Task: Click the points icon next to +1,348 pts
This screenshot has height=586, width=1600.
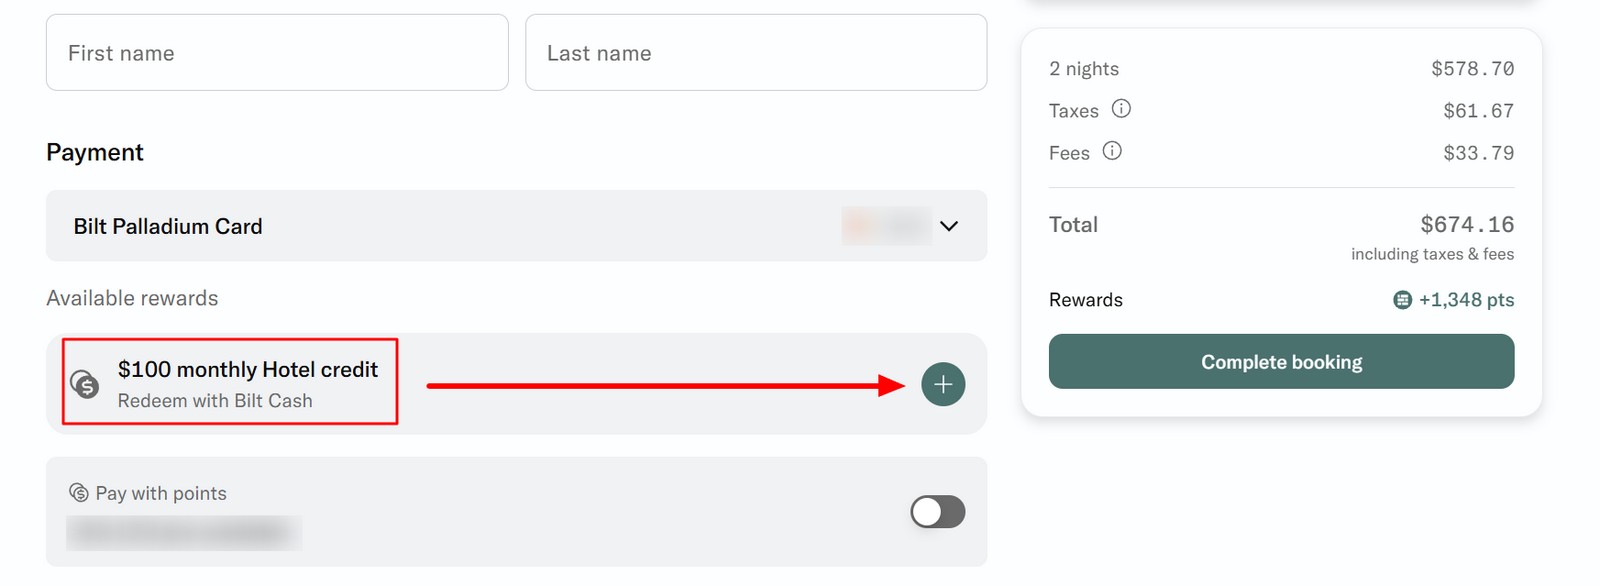Action: (x=1402, y=300)
